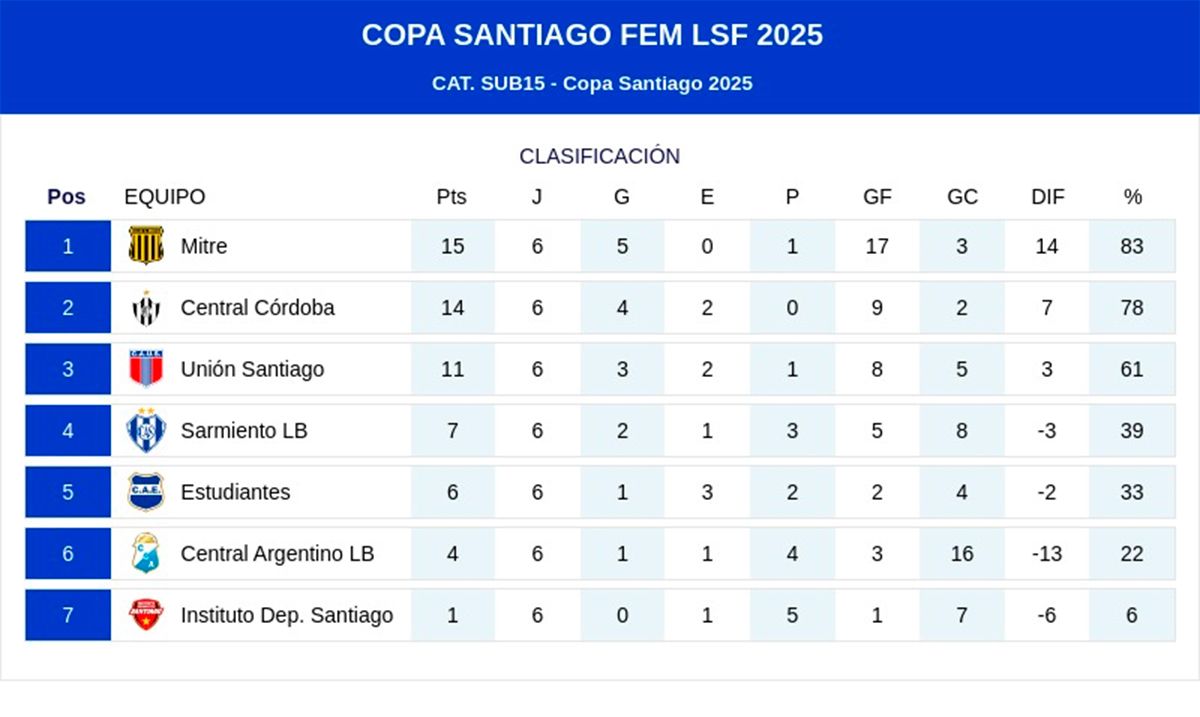Screen dimensions: 1200x717
Task: Click position 7 blue cell
Action: coord(68,615)
